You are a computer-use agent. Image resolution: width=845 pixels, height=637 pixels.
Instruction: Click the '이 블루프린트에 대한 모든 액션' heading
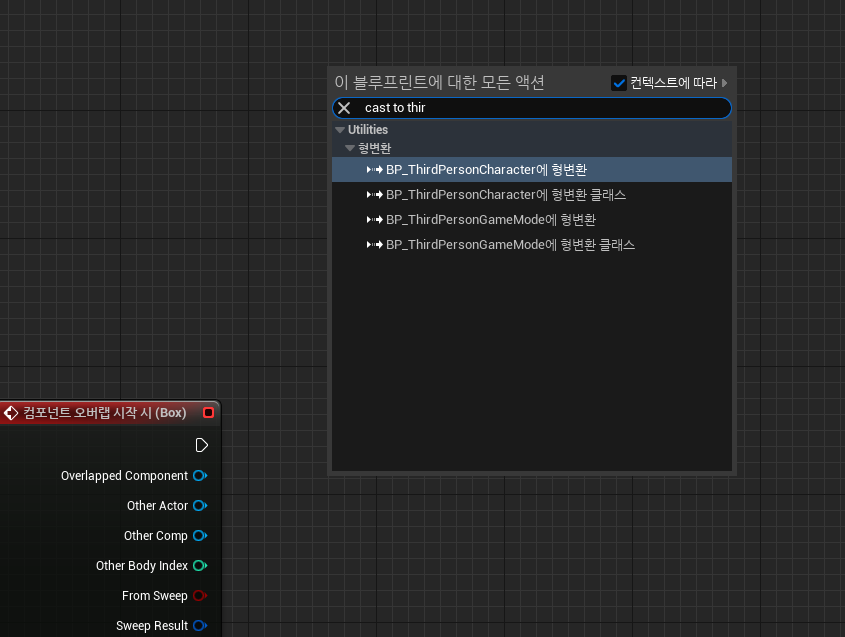click(439, 82)
